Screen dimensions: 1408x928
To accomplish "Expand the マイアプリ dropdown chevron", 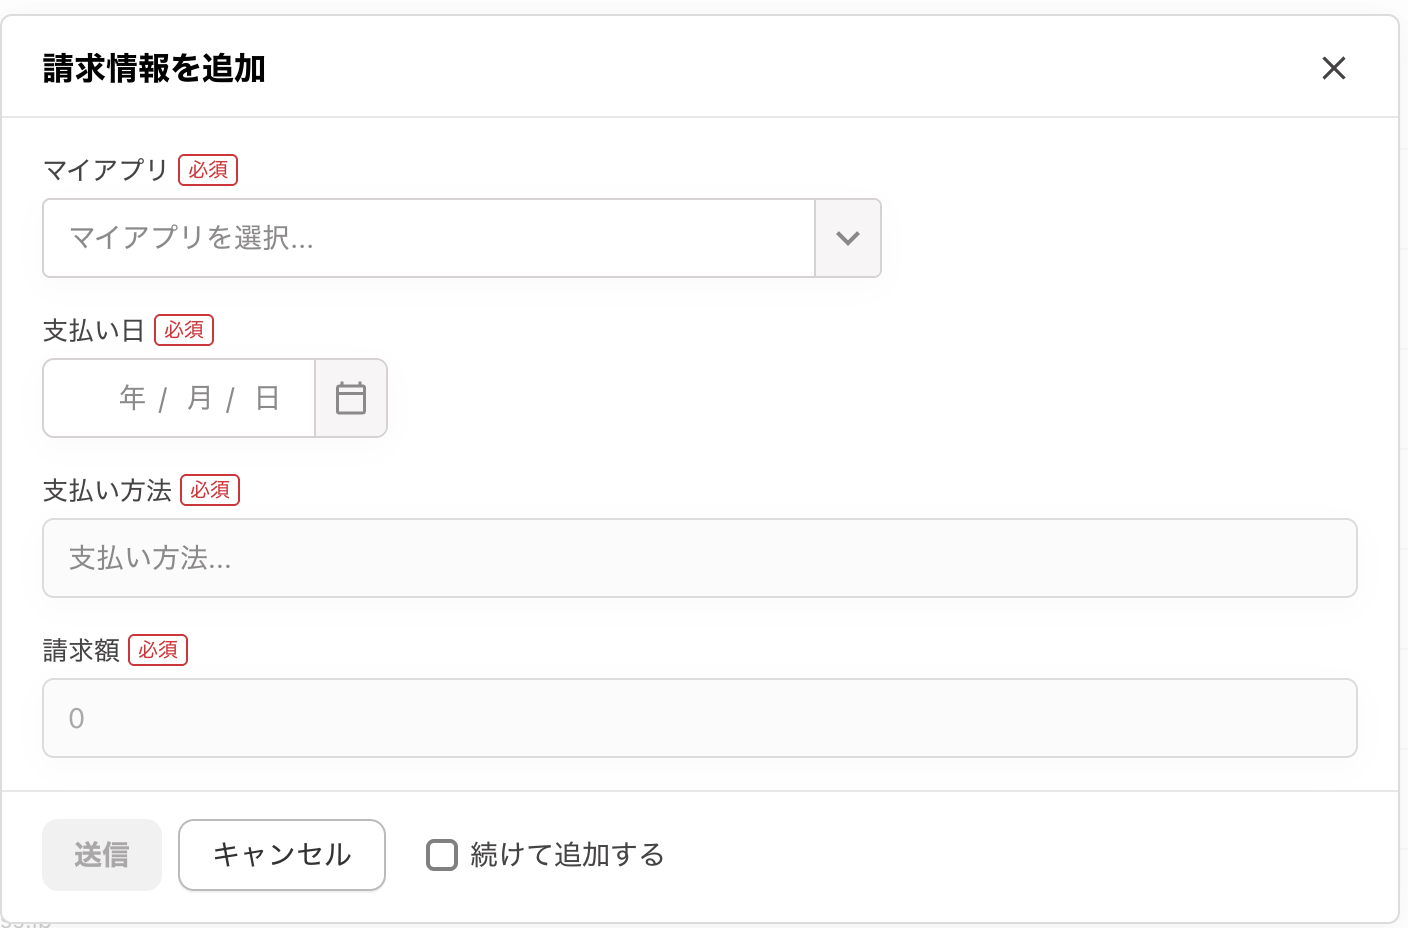I will (848, 238).
